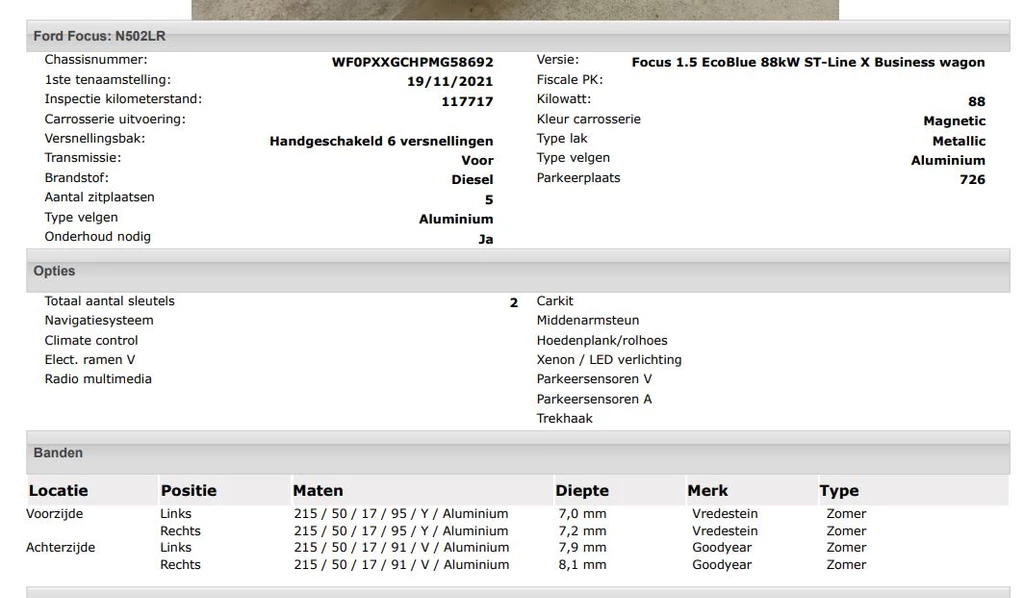Viewport: 1024px width, 598px height.
Task: Click the Kilowatt value 88
Action: (x=976, y=102)
